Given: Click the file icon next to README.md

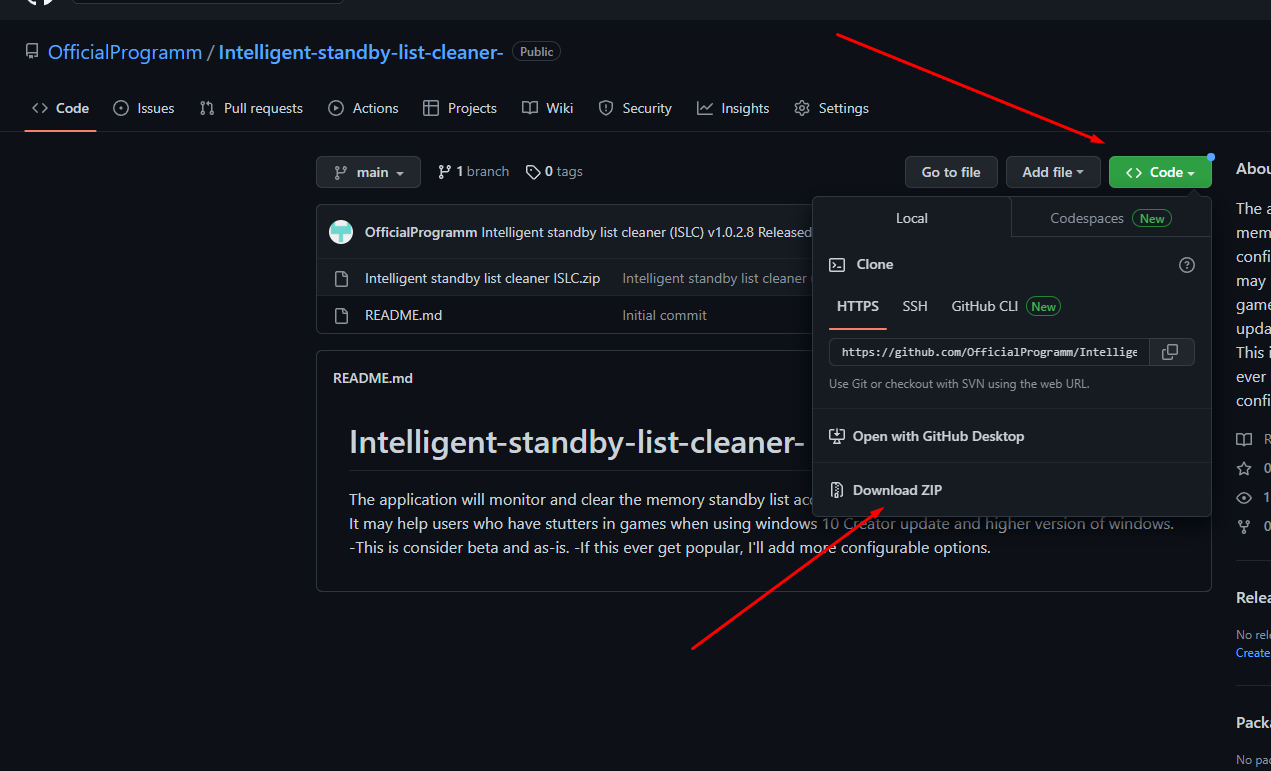Looking at the screenshot, I should 342,315.
